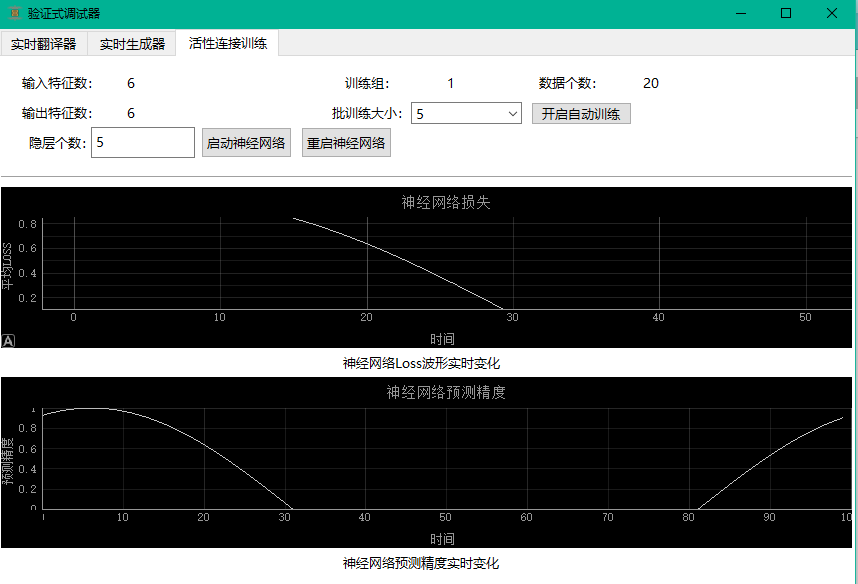Maximize the 验证式调试器 window
The height and width of the screenshot is (584, 858).
tap(786, 13)
